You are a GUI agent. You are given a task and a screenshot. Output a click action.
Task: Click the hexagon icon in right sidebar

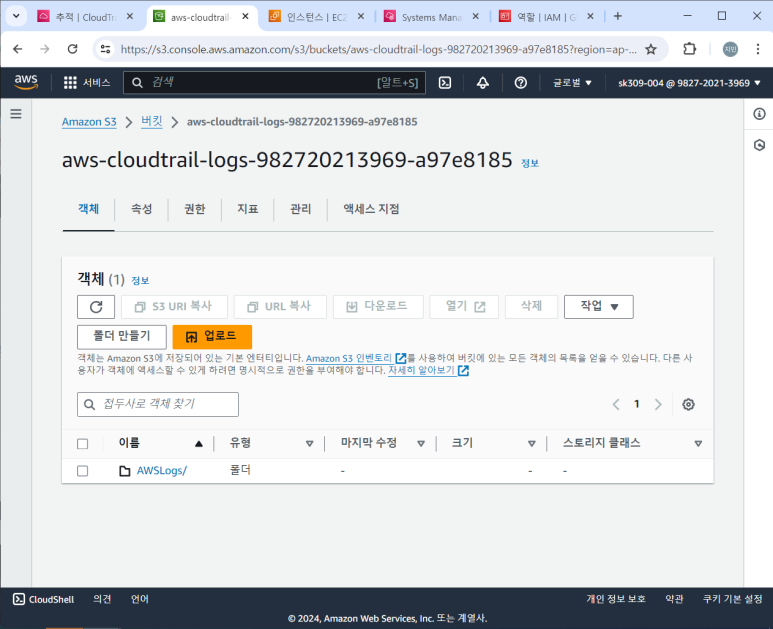pos(759,145)
